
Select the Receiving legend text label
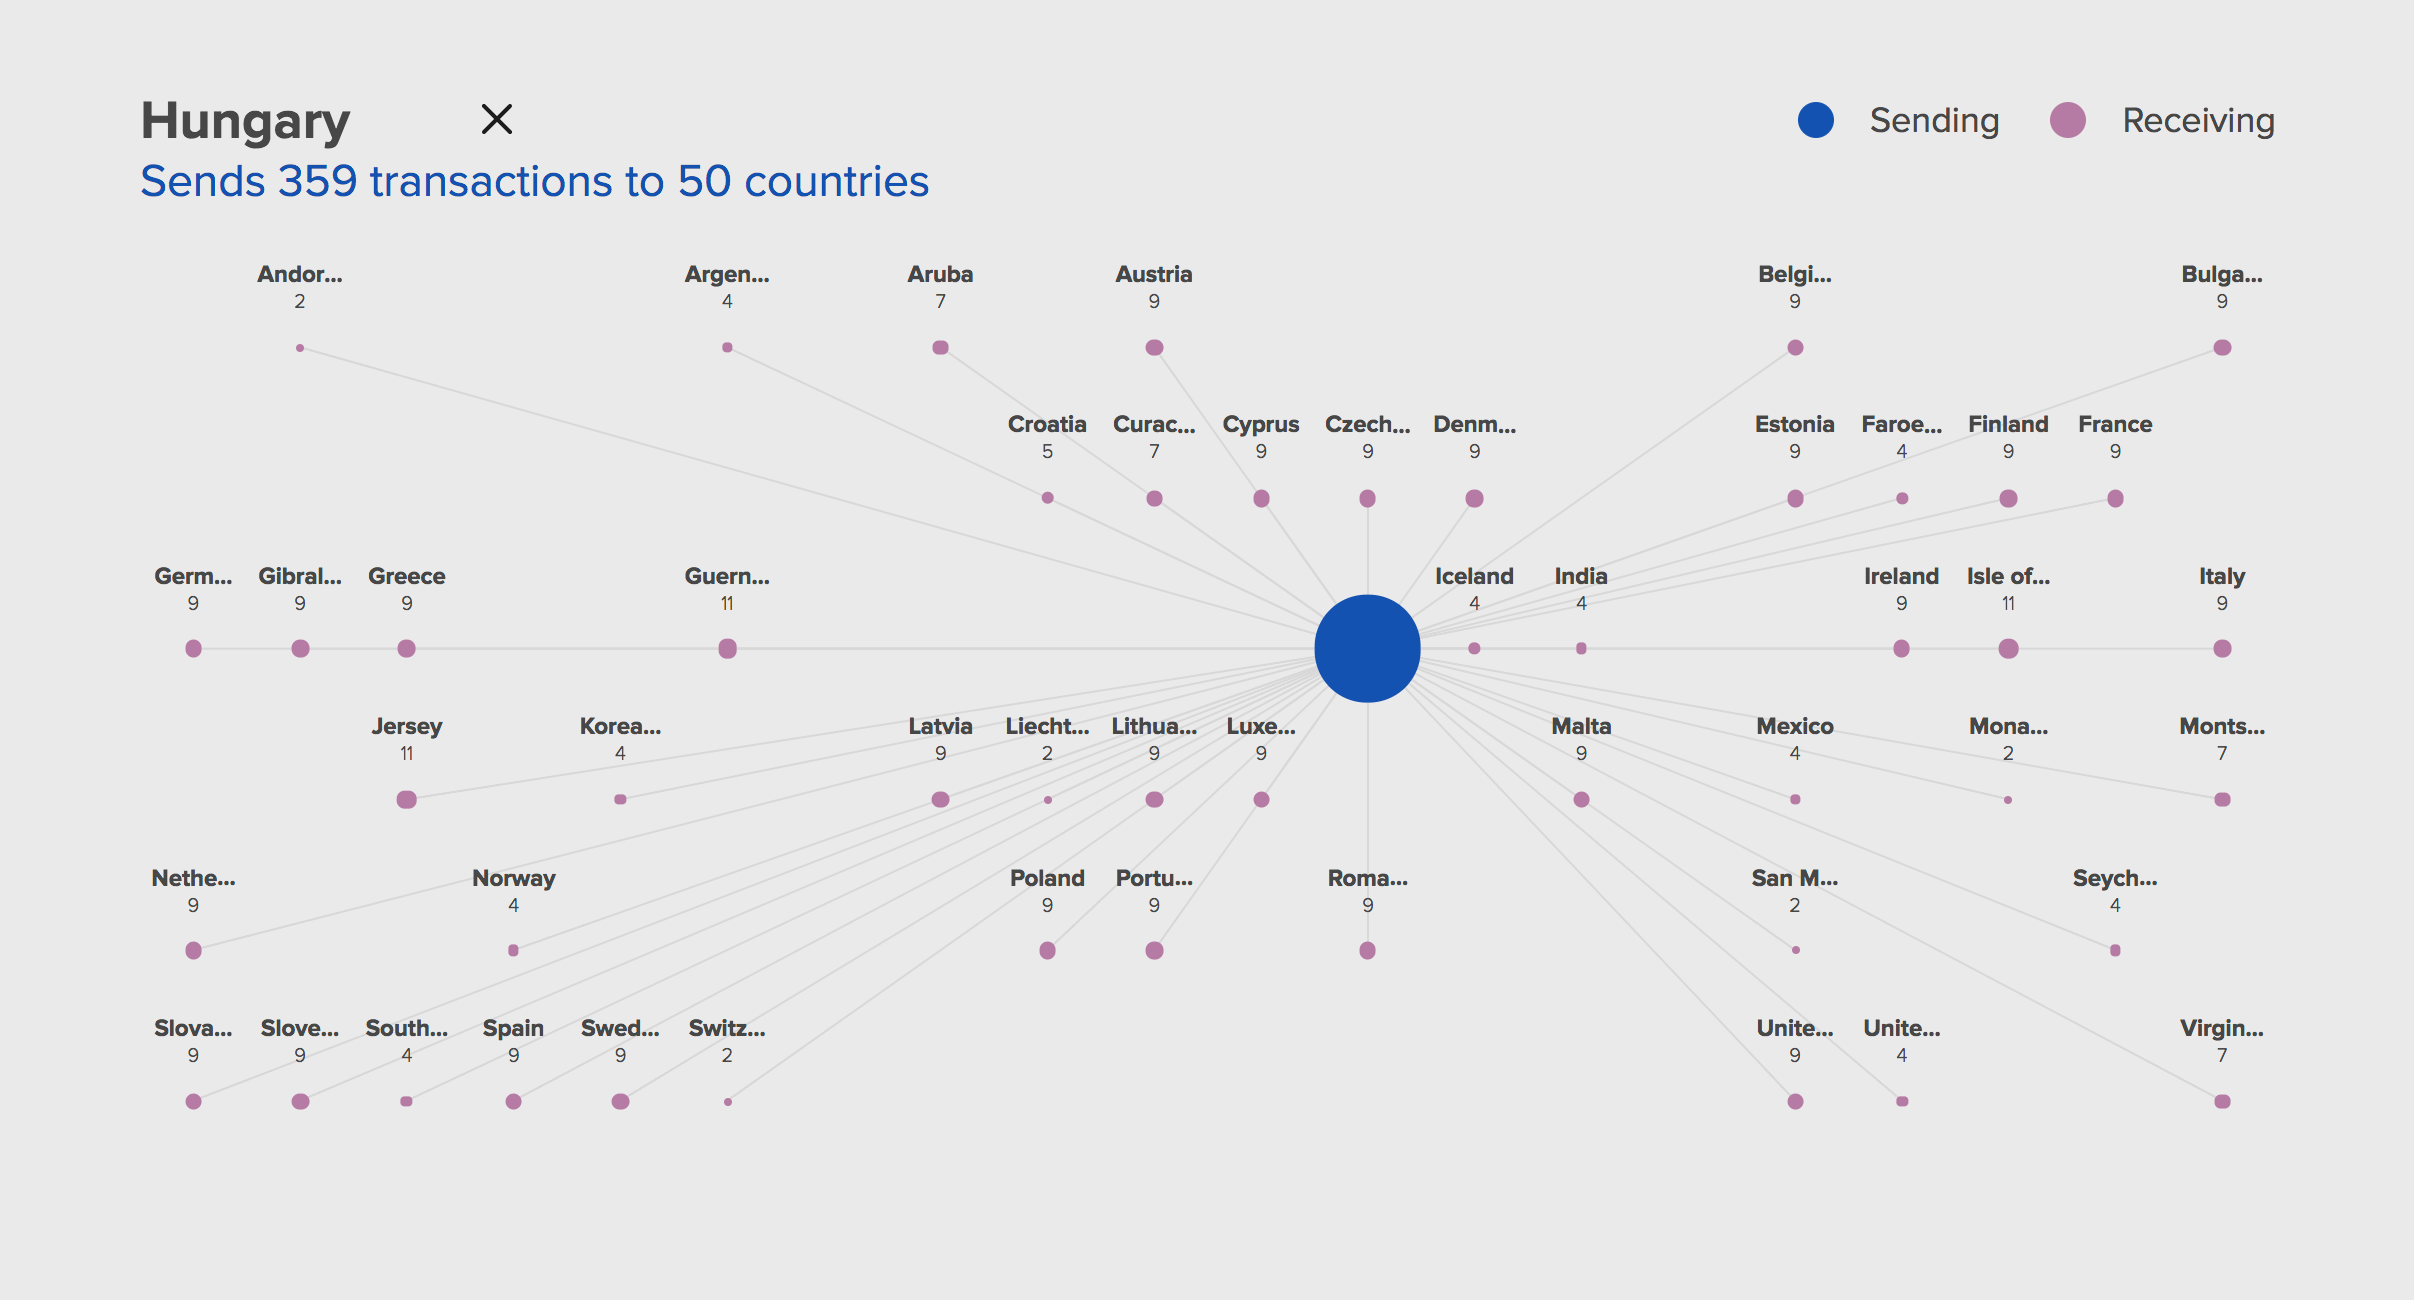[2196, 120]
